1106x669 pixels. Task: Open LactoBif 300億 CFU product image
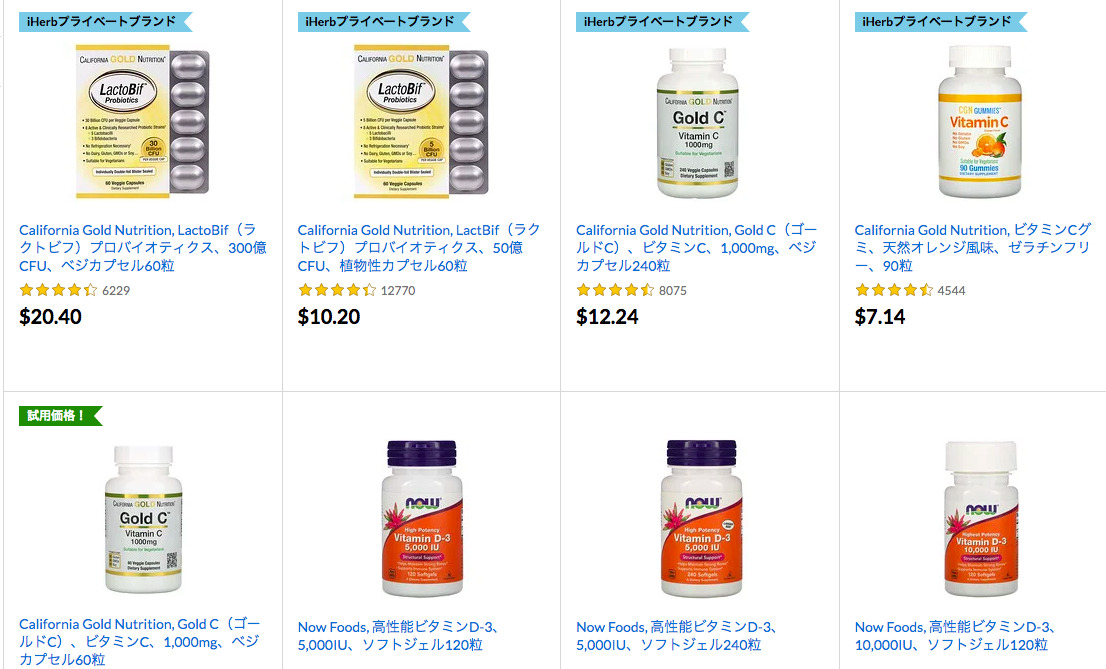pyautogui.click(x=142, y=121)
